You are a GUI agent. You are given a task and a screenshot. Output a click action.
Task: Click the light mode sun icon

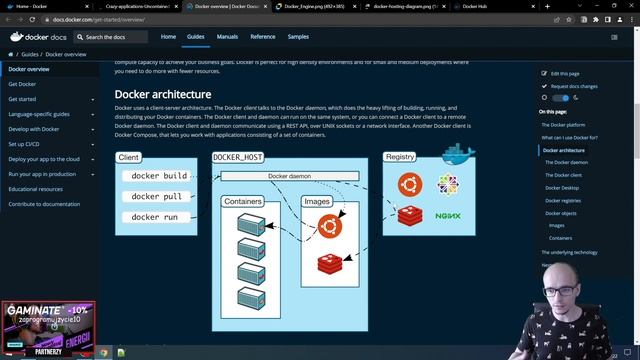pos(544,98)
